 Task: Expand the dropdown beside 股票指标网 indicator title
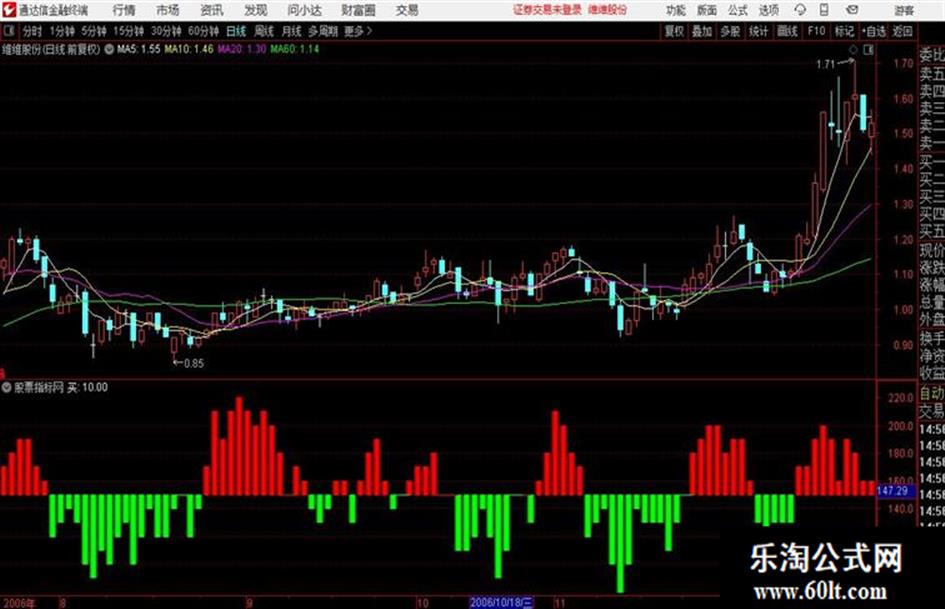coord(7,387)
